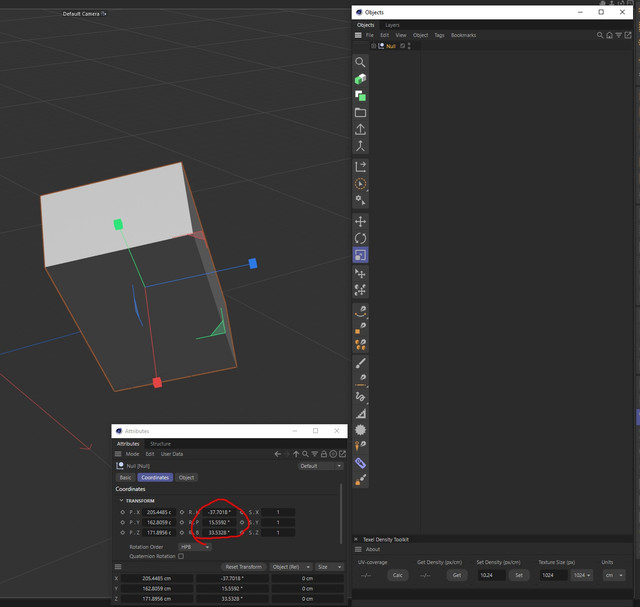Select the pen with orange square icon
The image size is (640, 607).
360,328
